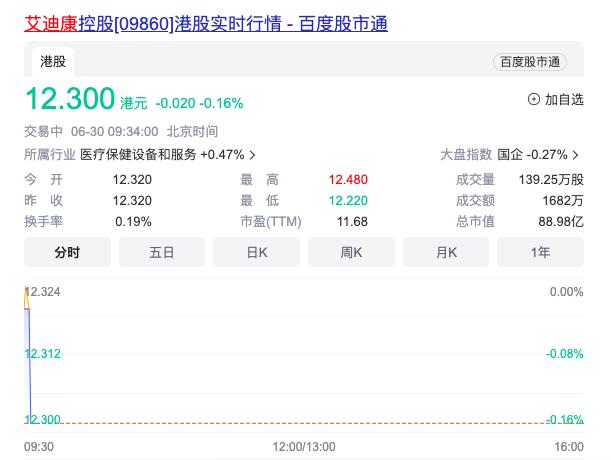Screen dimensions: 611x460
Task: Click the 总市值 value 88.98亿
Action: [x=561, y=222]
